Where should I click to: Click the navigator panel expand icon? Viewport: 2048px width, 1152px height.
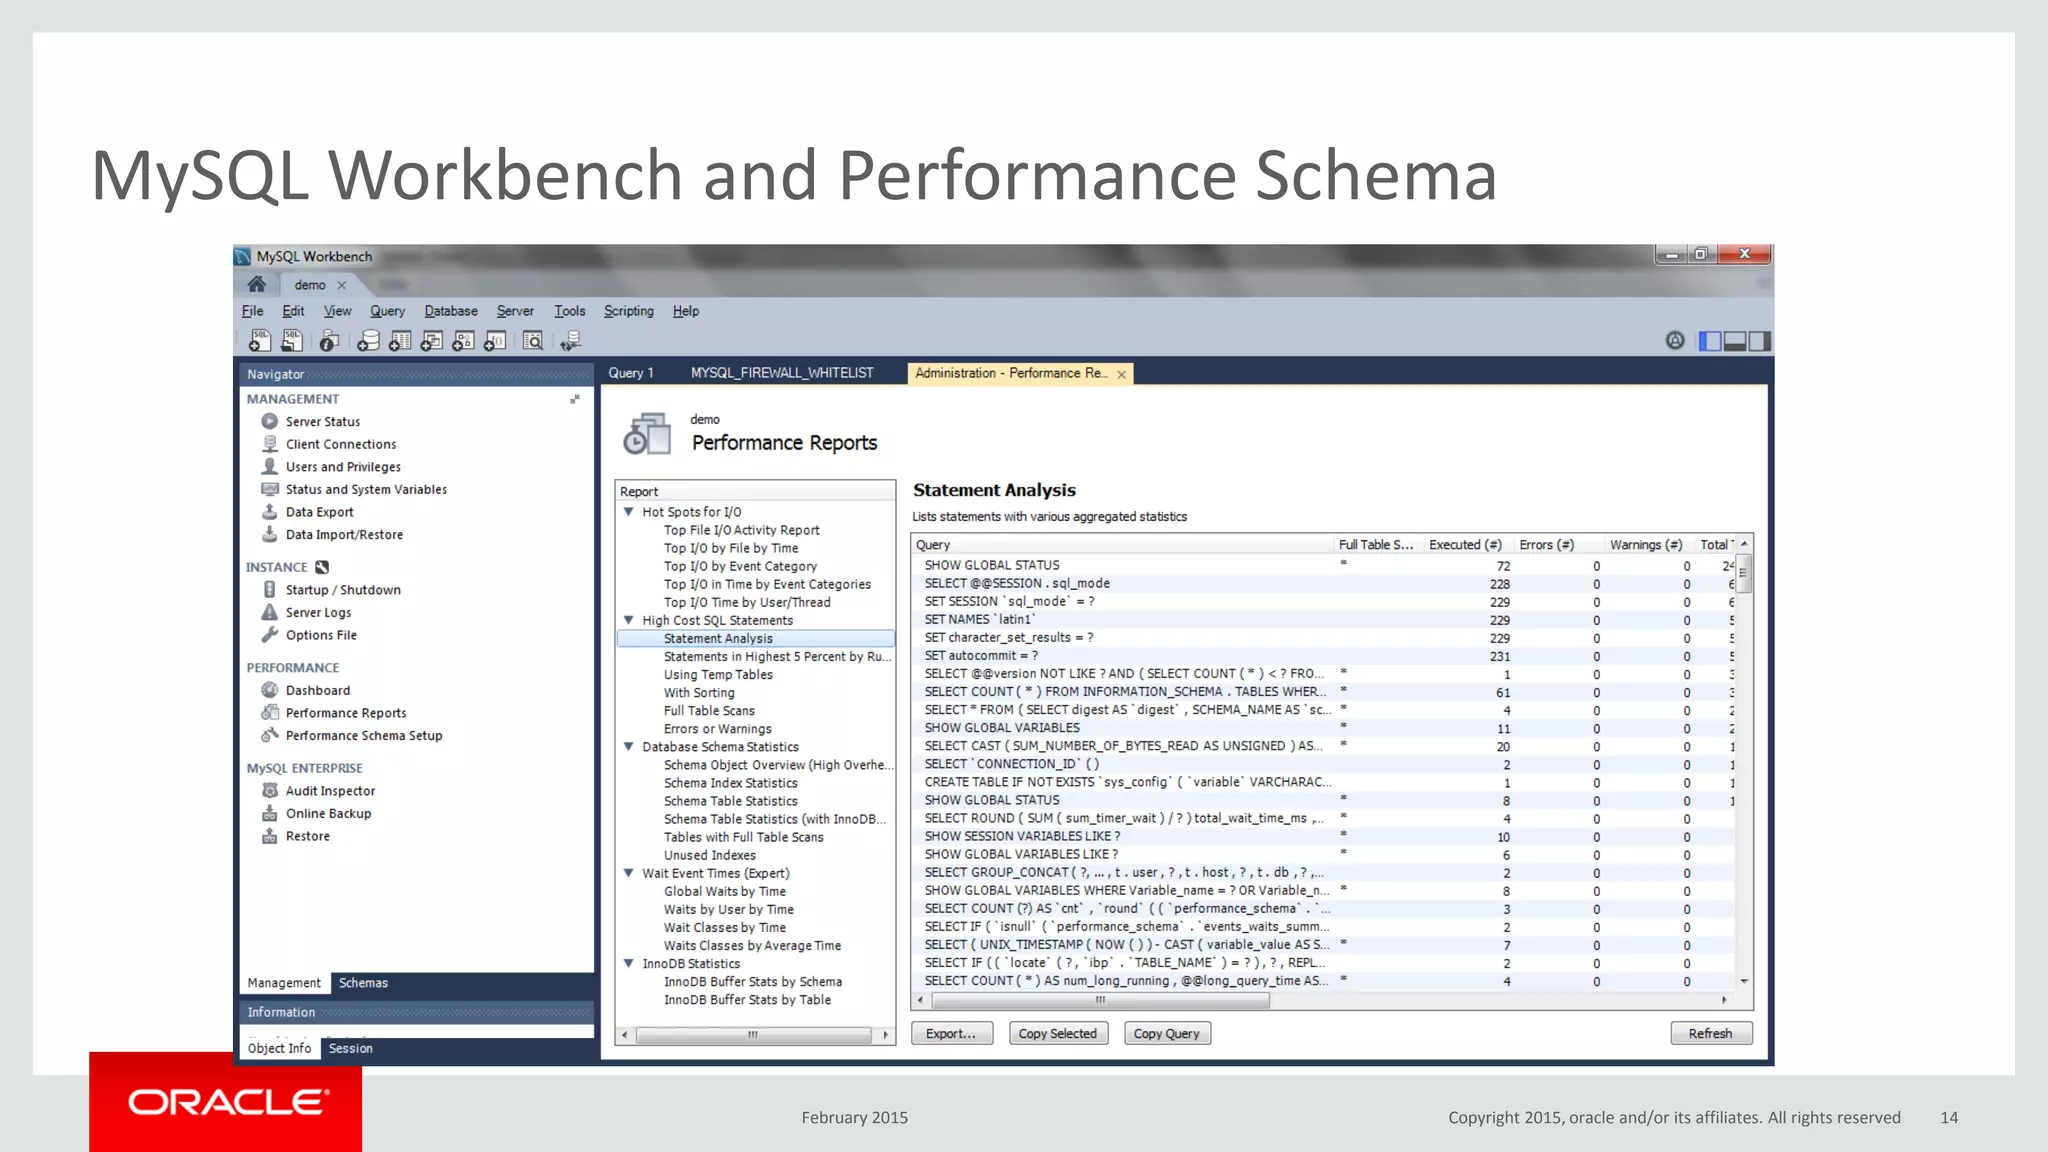coord(575,399)
